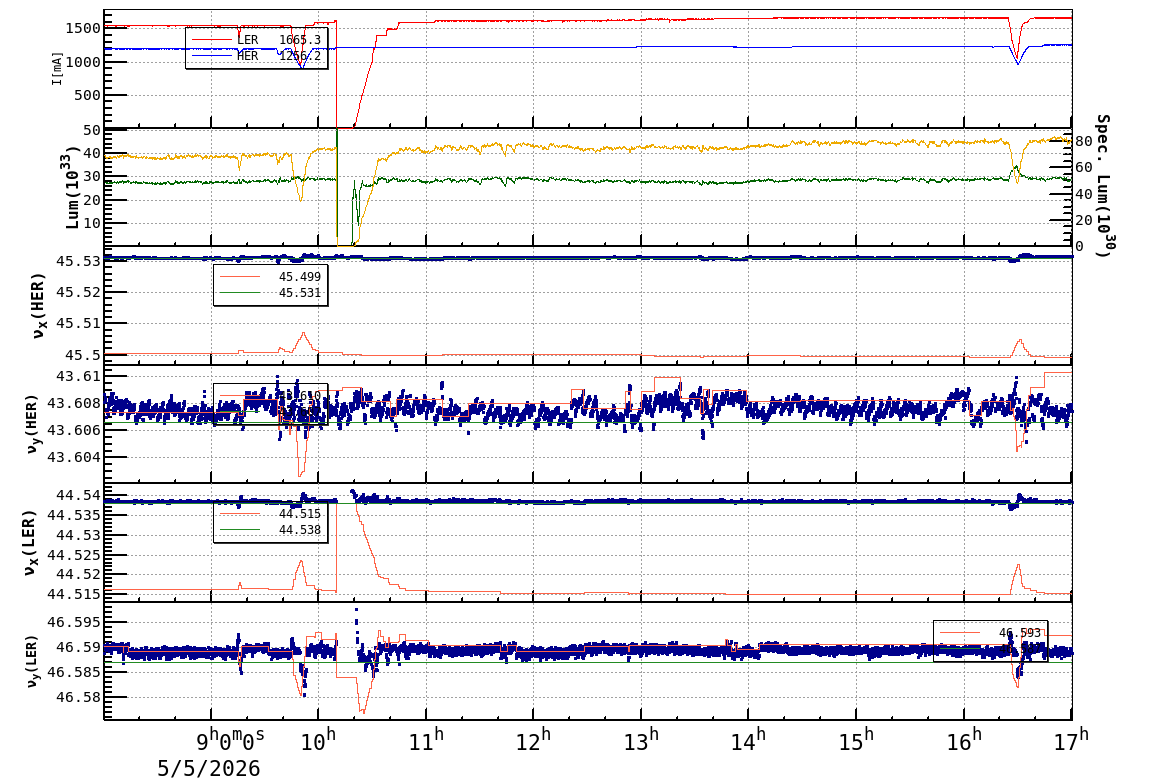1154x782 pixels.
Task: Click the νy(LER) axis label
Action: 32,661
